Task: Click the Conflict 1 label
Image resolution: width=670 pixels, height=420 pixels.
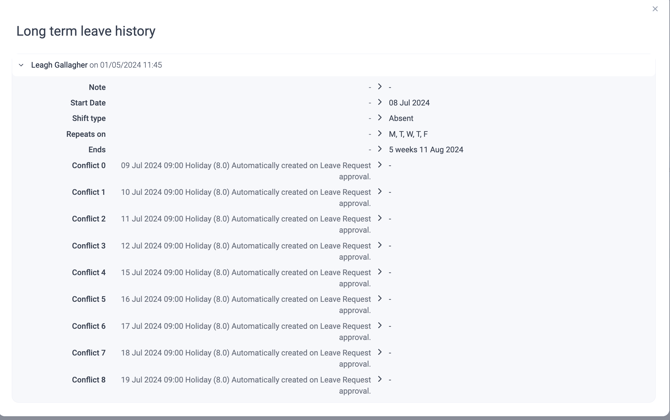Action: click(88, 192)
